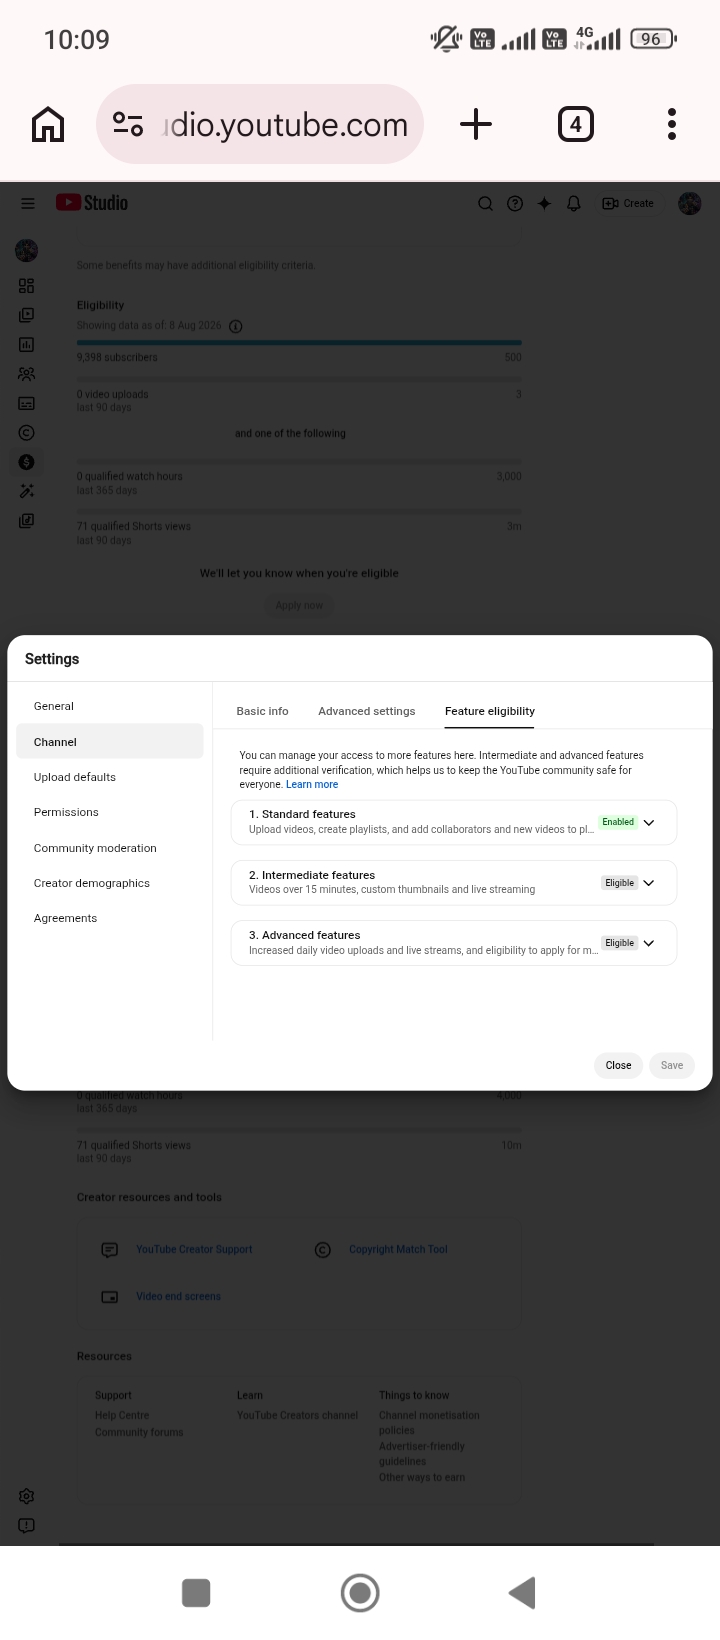Expand the Standard features section

point(454,822)
